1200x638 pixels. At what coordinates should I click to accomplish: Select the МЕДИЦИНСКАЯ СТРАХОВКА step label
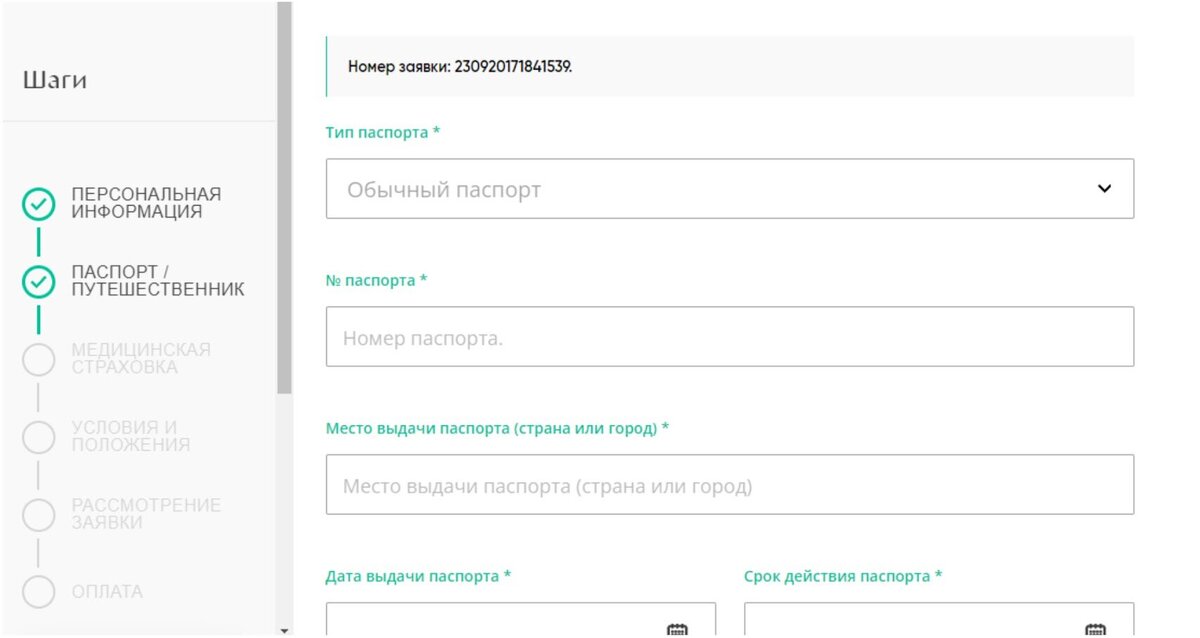coord(141,359)
